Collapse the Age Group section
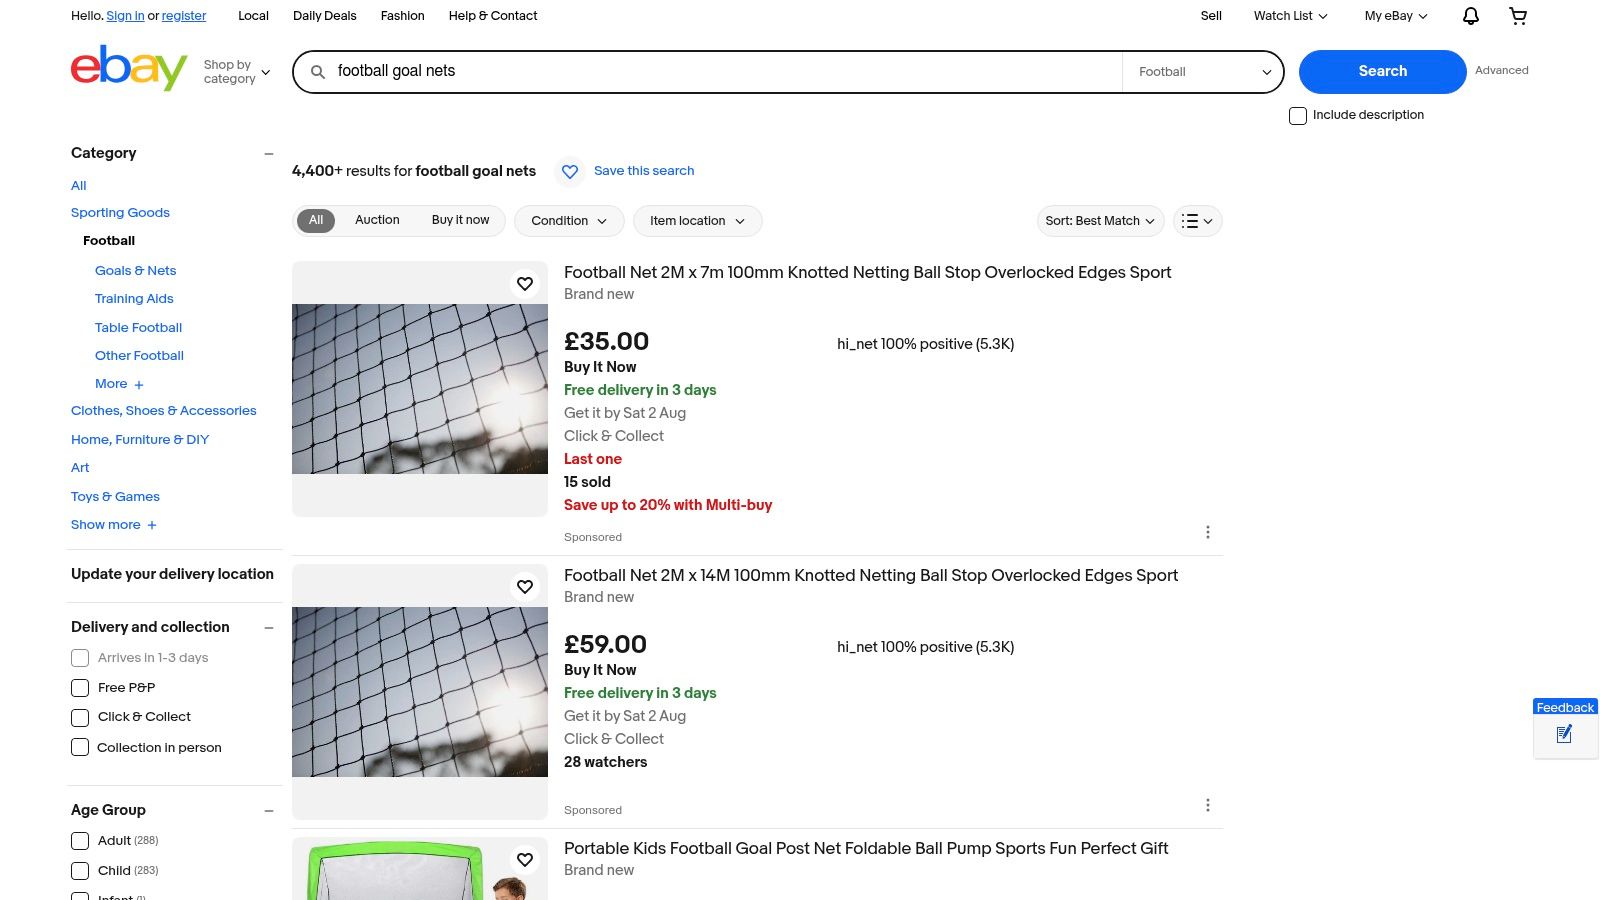Viewport: 1600px width, 900px height. [269, 811]
